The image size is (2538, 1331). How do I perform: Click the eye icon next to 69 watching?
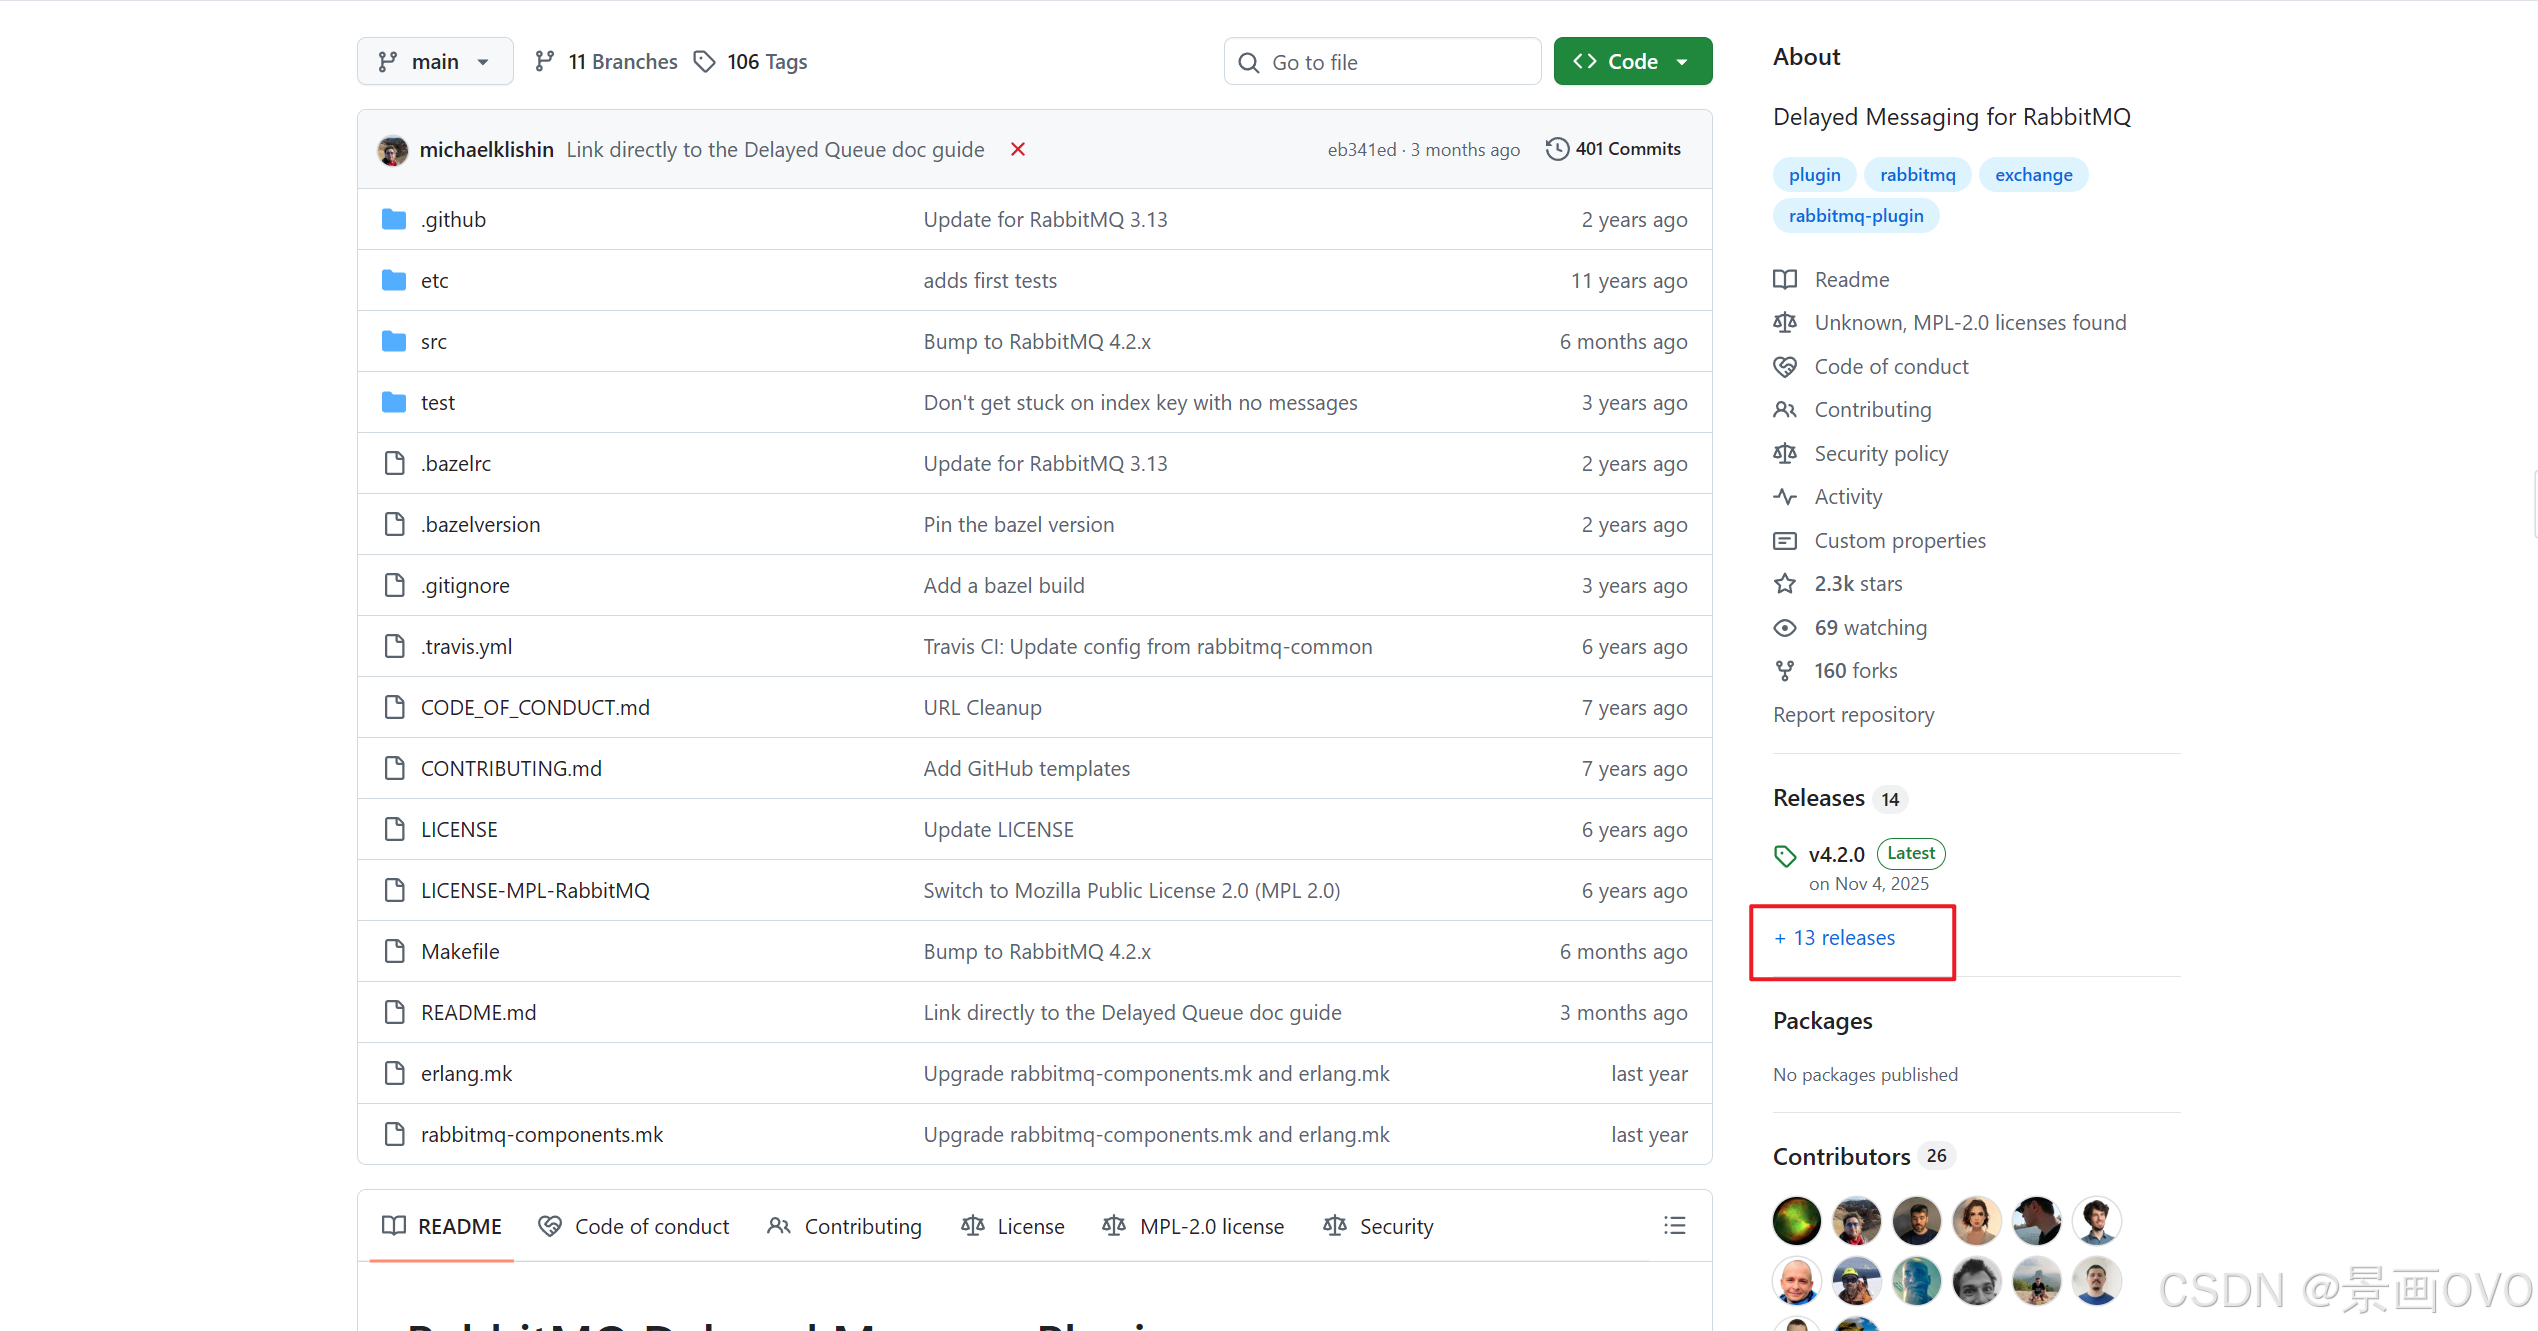(x=1785, y=628)
